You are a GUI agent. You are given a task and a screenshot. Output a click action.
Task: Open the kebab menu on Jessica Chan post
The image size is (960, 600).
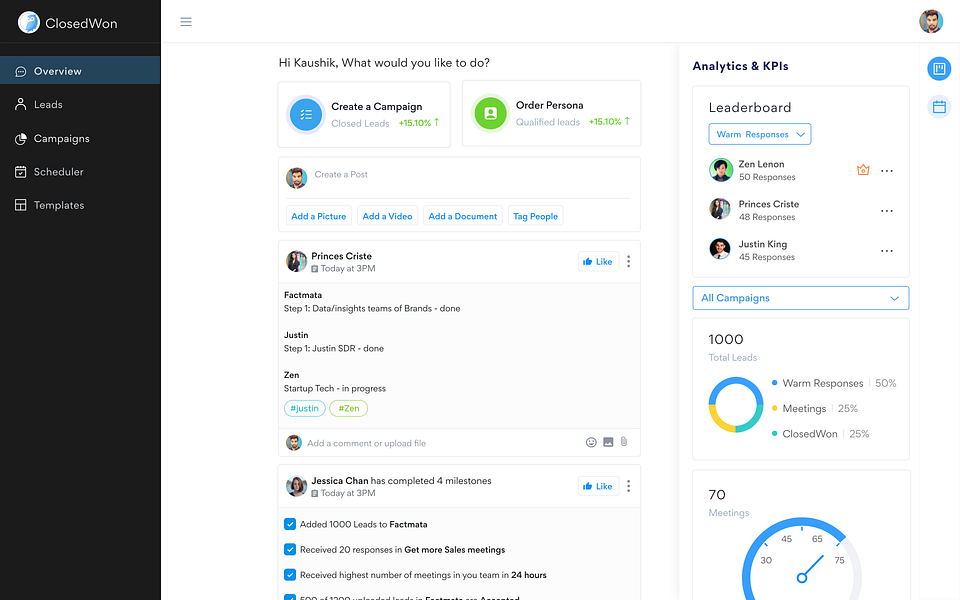click(x=628, y=486)
